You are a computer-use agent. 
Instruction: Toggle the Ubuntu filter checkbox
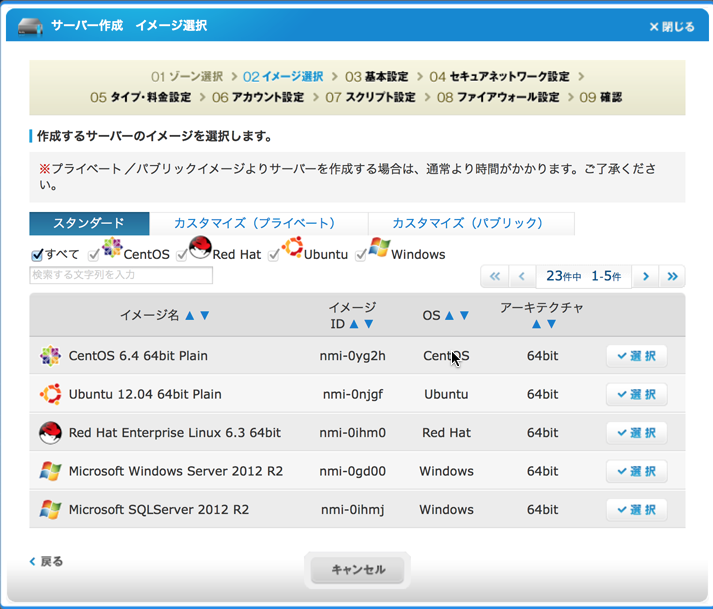tap(273, 255)
